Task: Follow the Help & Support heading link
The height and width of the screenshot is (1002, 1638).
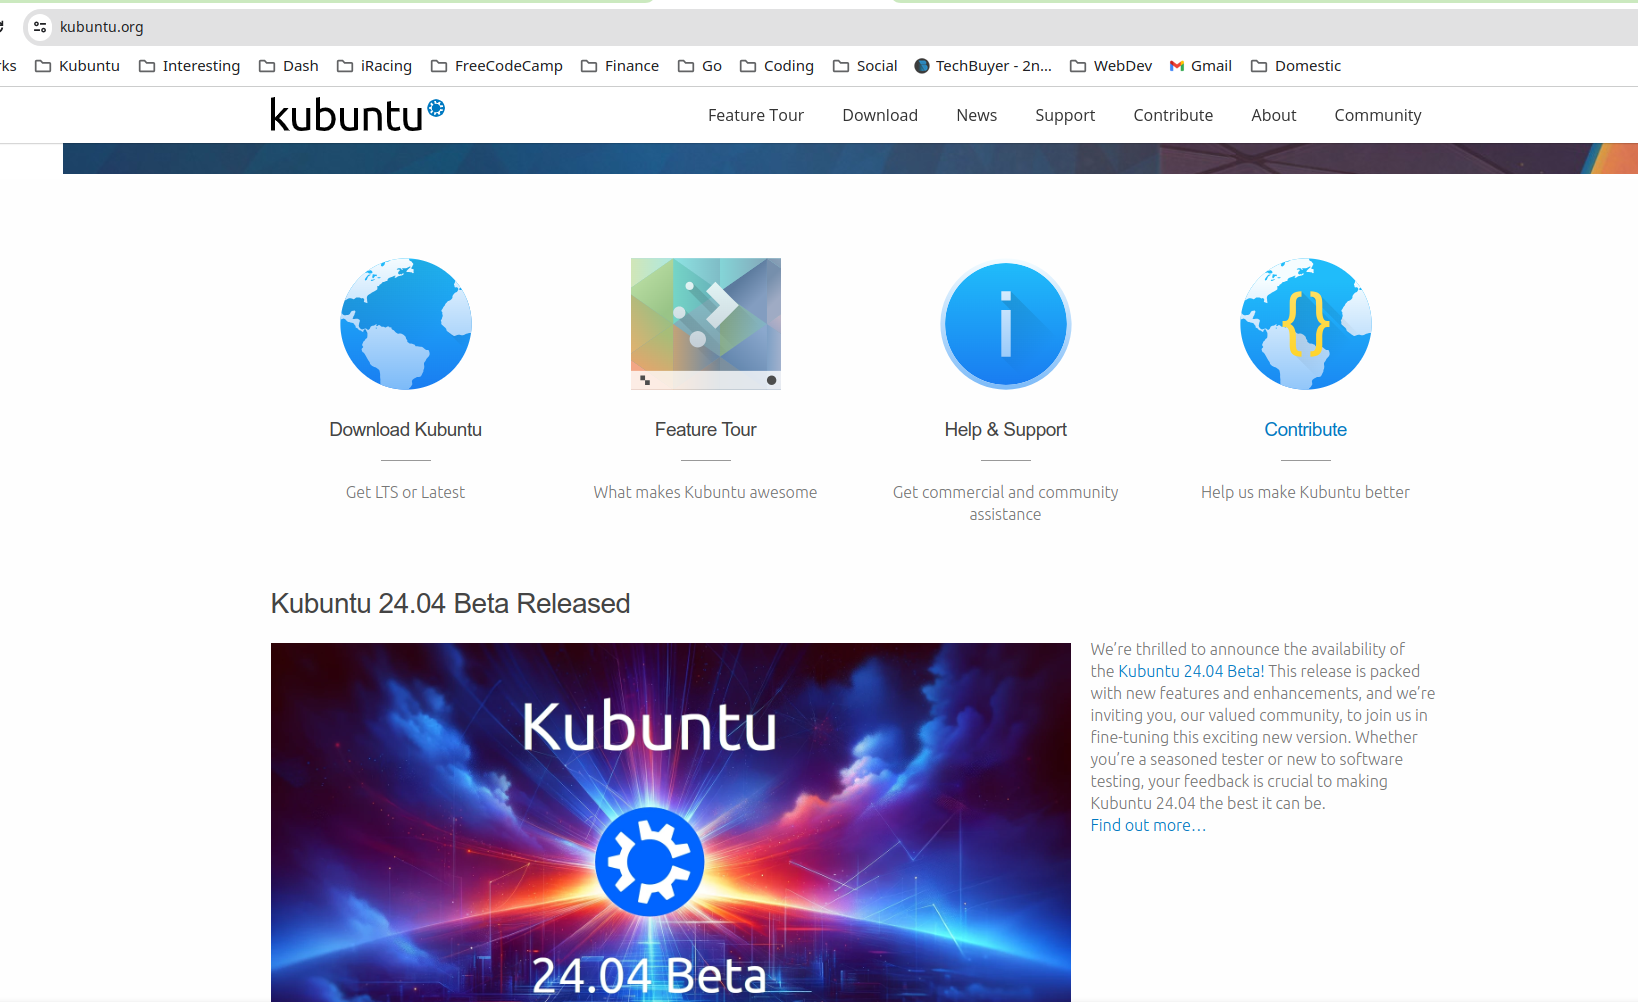Action: tap(1006, 430)
